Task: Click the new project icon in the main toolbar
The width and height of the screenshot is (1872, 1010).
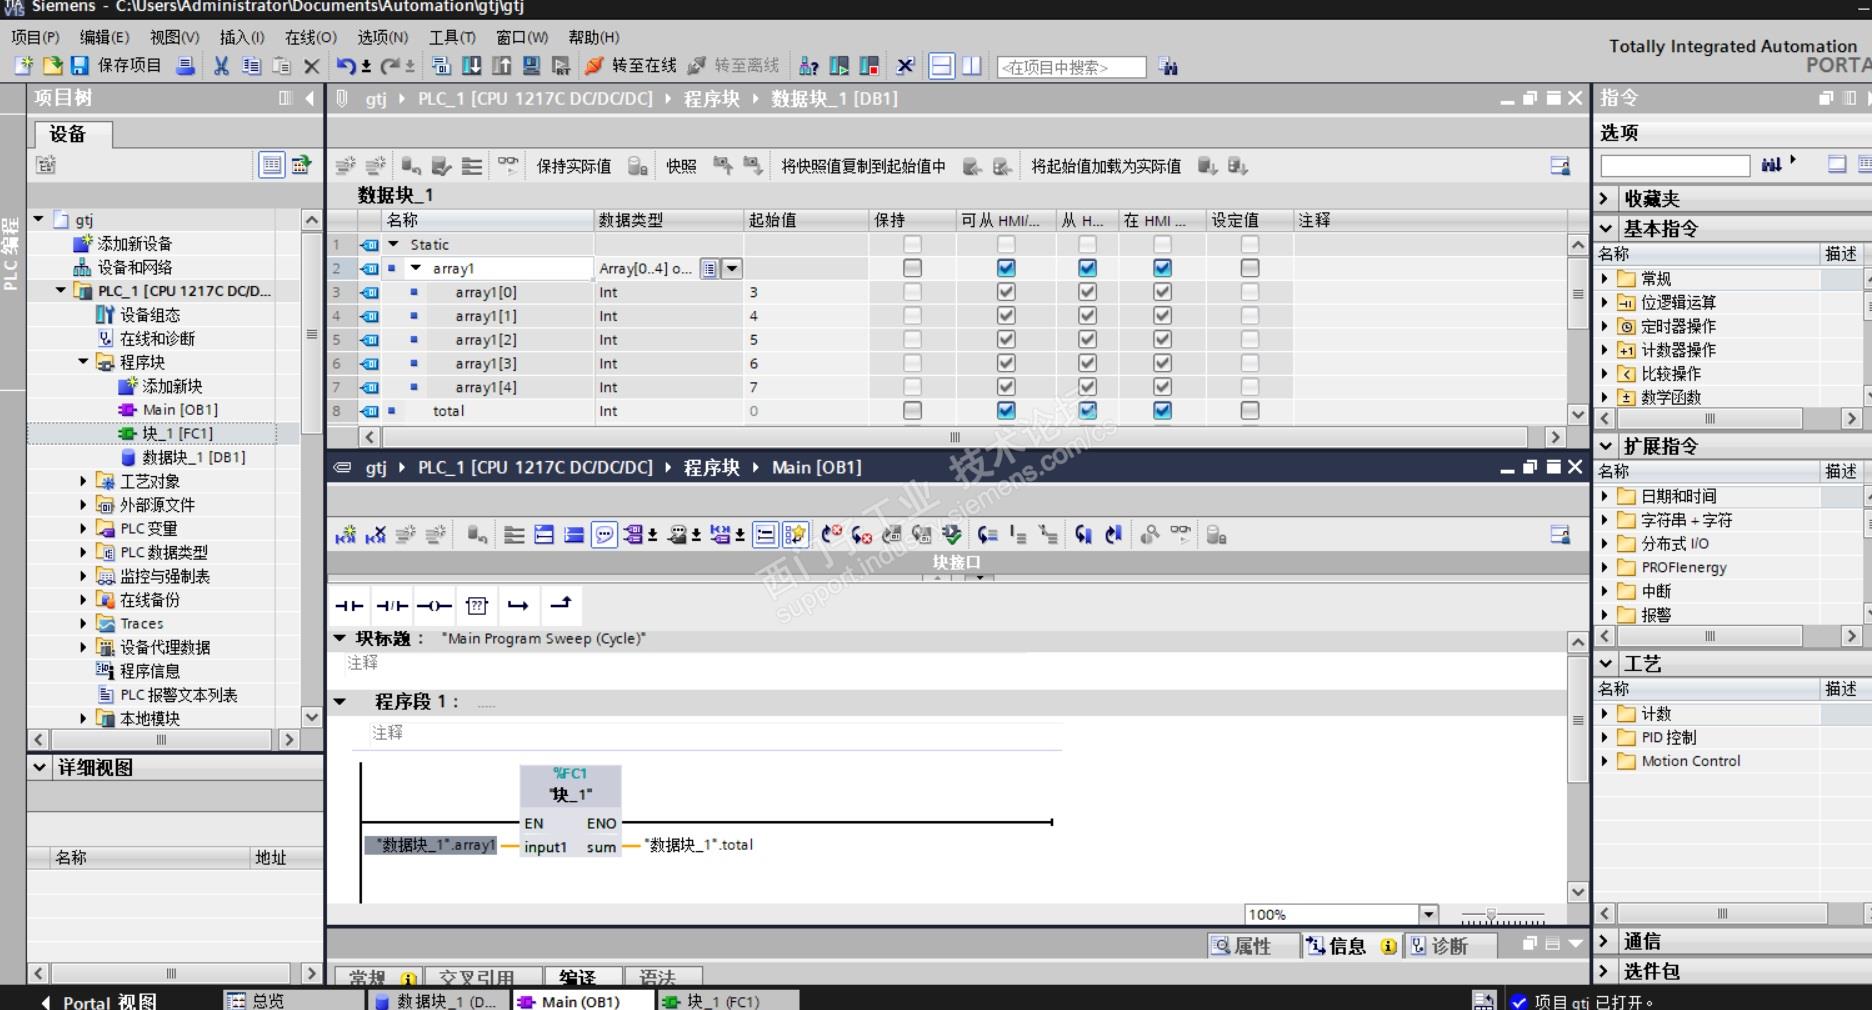Action: 23,66
